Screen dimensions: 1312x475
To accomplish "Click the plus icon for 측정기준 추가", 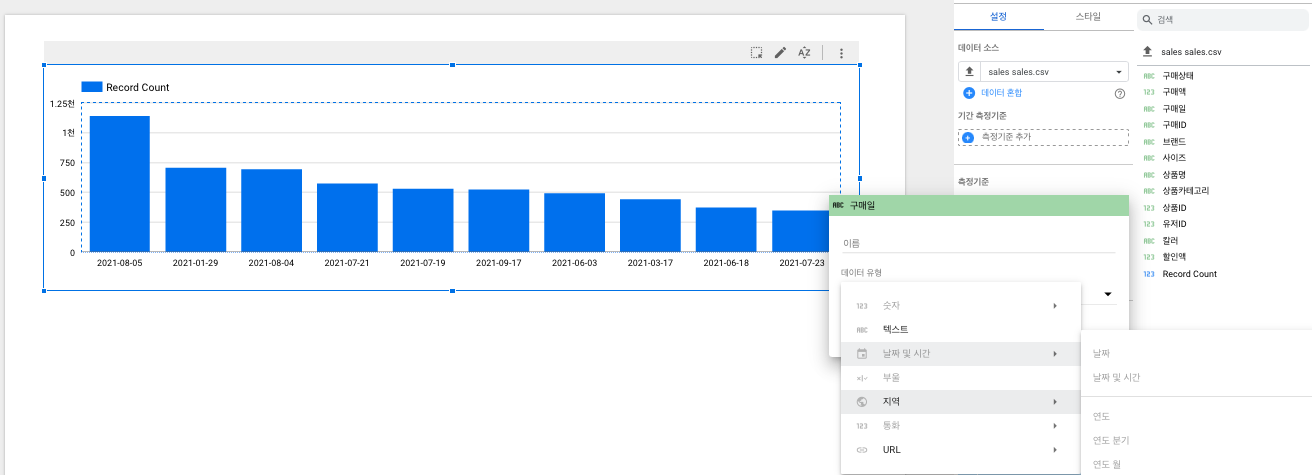I will (968, 137).
